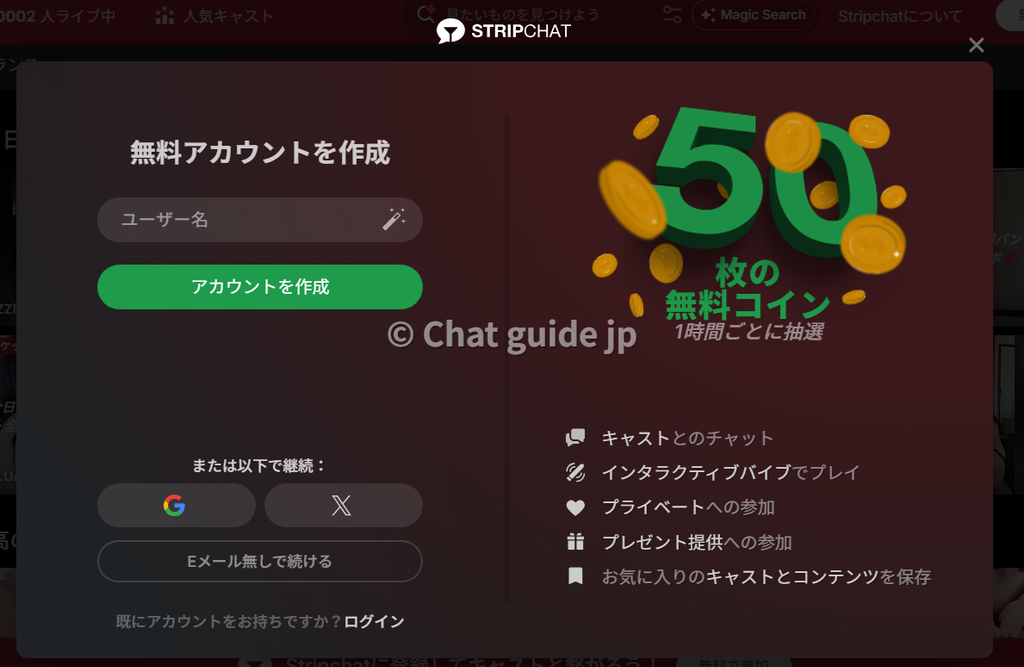Continue with Google sign-in button
Screen dimensions: 1024x667
point(176,505)
